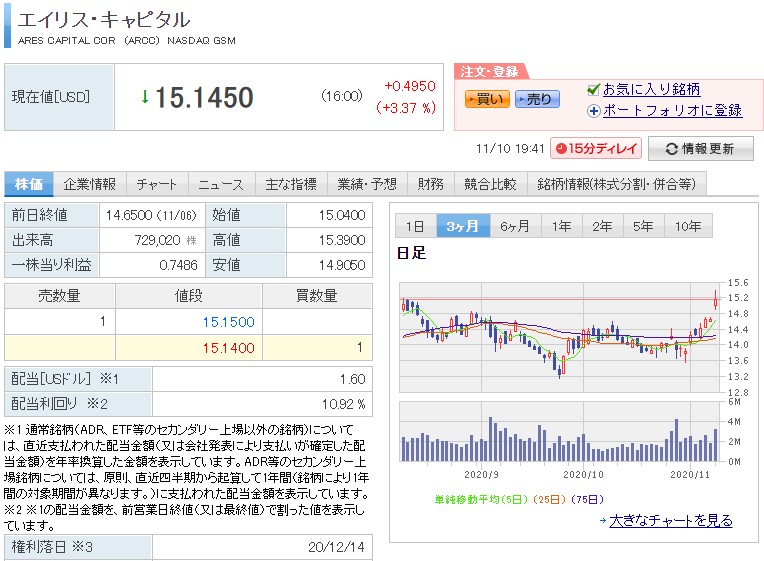The height and width of the screenshot is (561, 764).
Task: Click the current price 15.1450
Action: [x=204, y=97]
